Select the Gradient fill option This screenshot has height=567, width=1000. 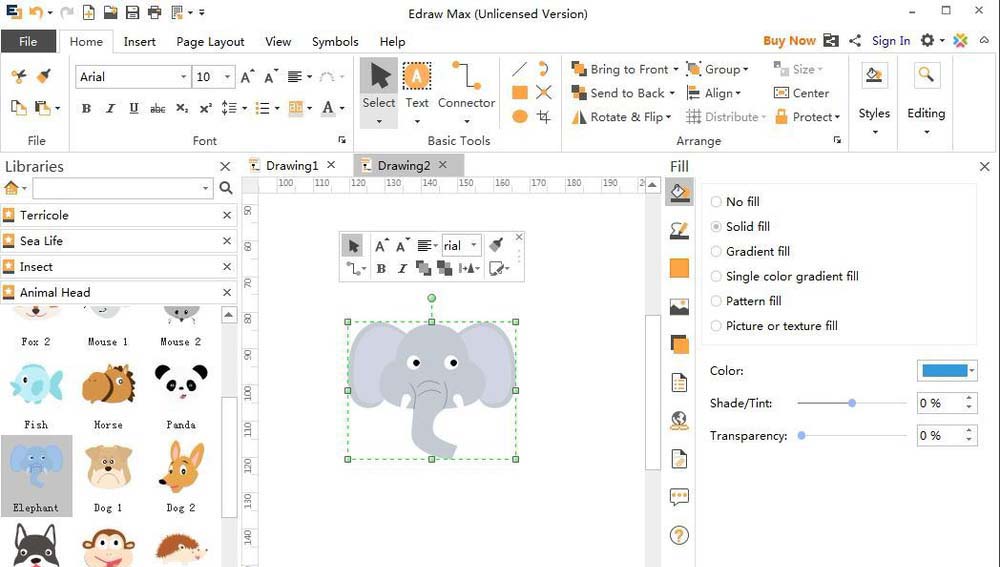click(x=750, y=251)
